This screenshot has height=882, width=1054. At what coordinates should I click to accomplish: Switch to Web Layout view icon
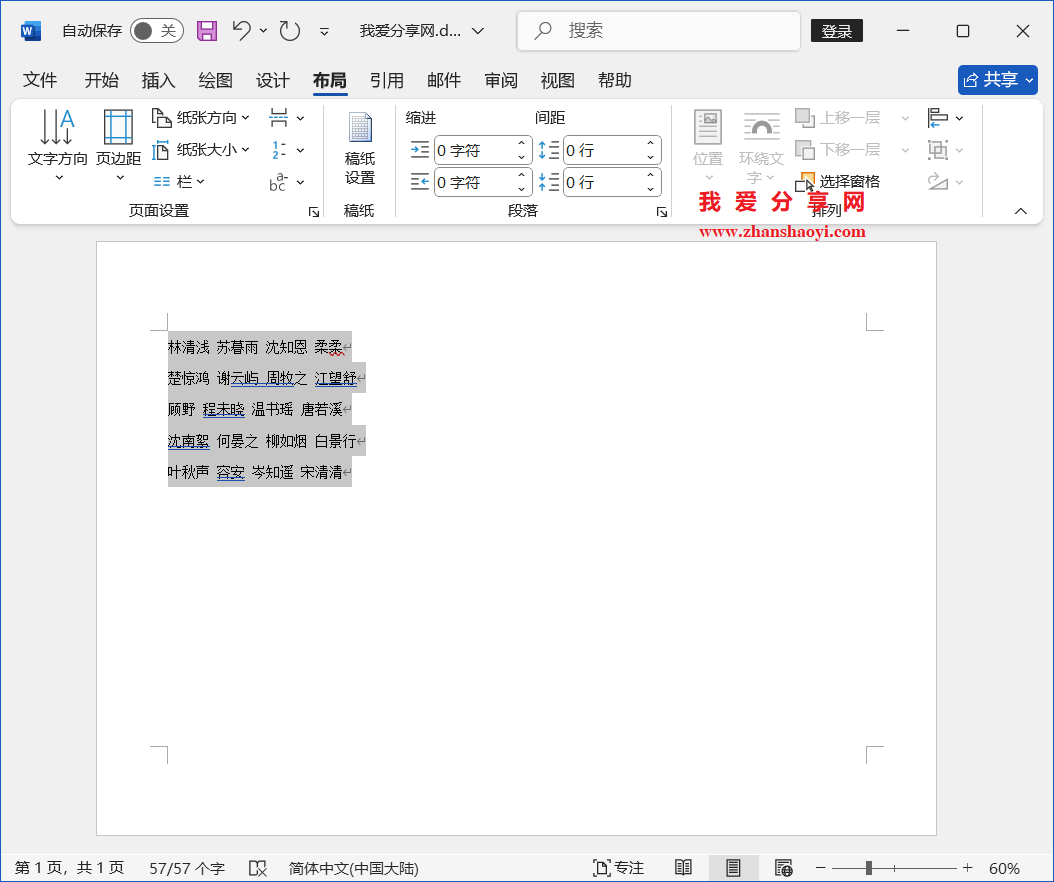783,868
